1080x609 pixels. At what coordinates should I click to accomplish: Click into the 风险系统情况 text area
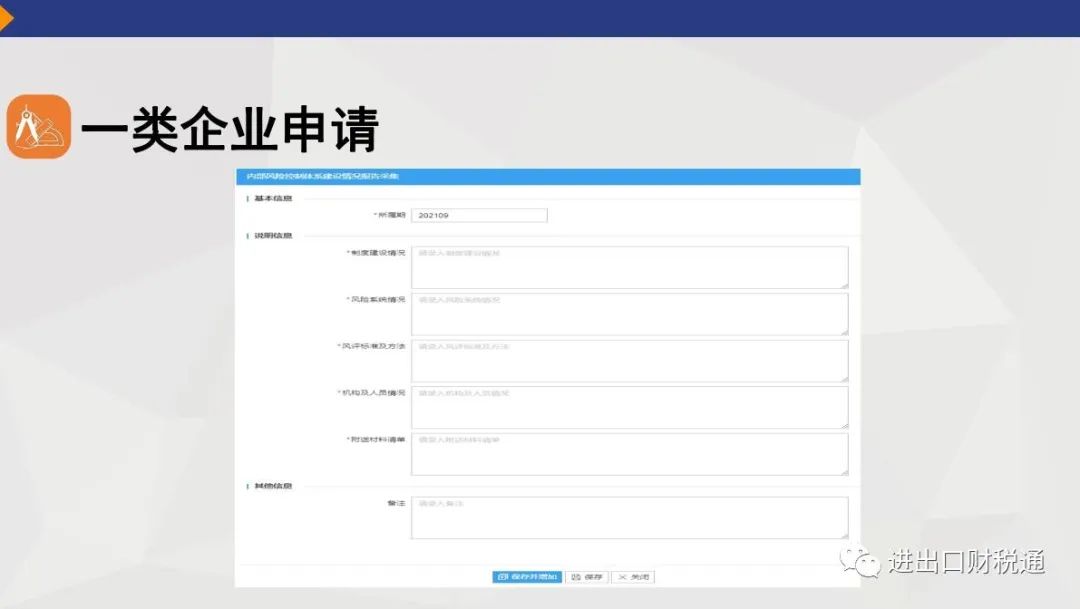(630, 314)
